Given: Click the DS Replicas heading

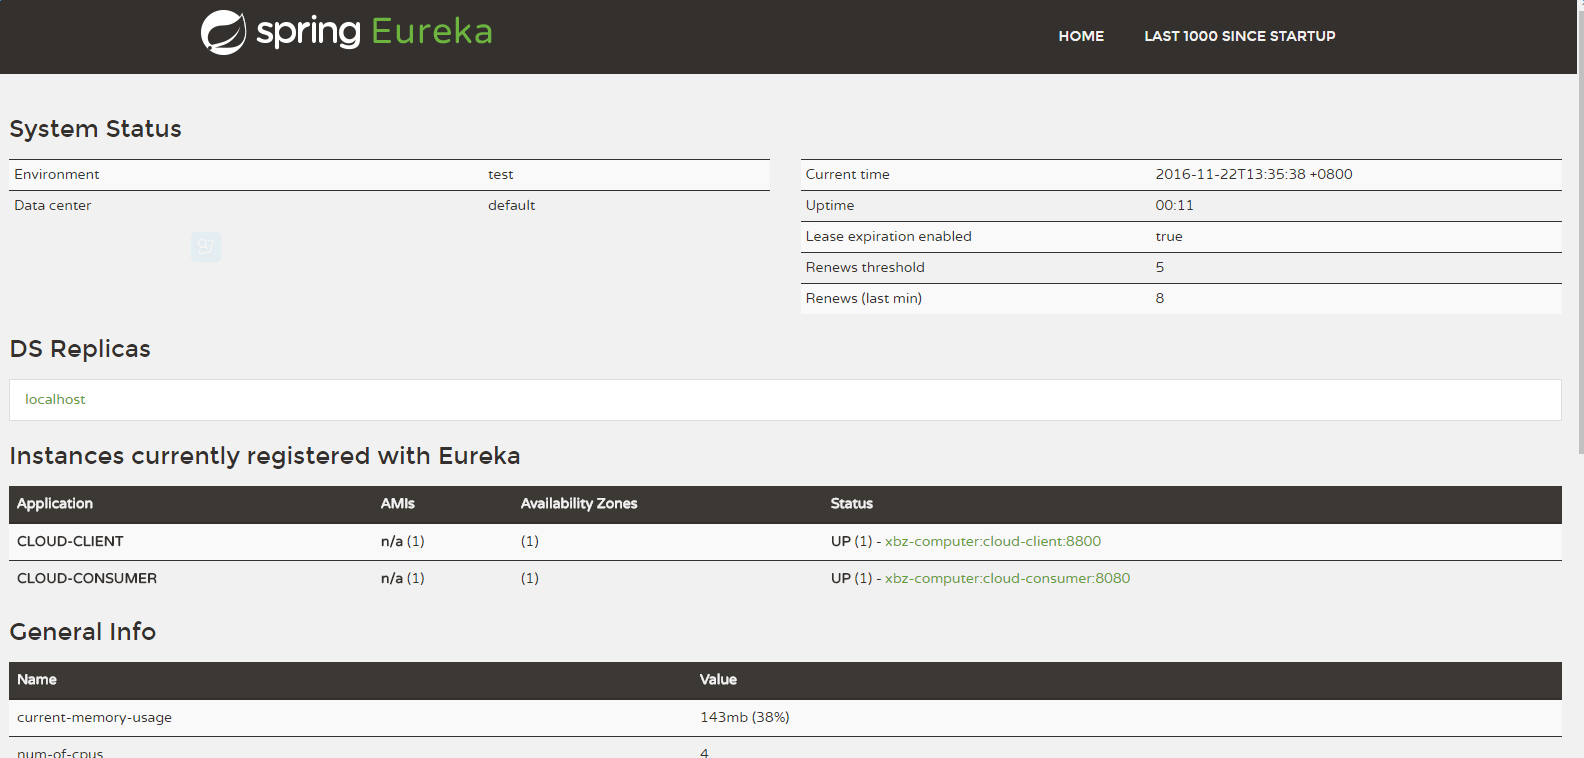Looking at the screenshot, I should tap(80, 349).
